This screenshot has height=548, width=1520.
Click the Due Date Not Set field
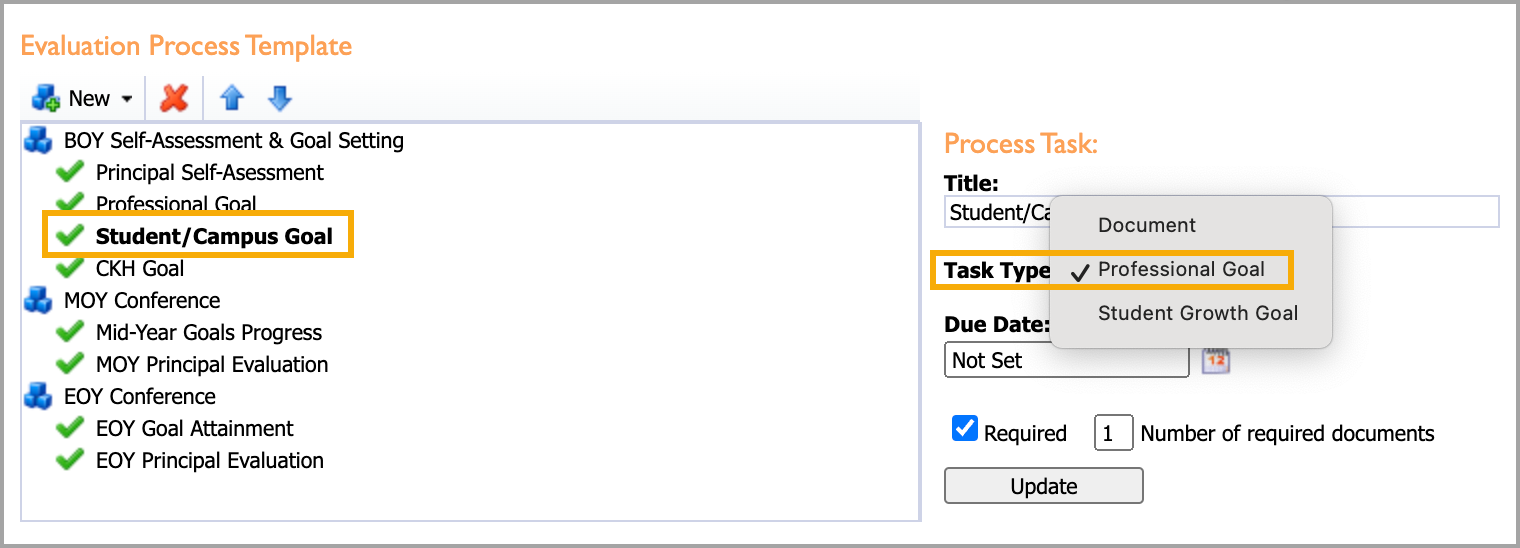[x=1066, y=360]
